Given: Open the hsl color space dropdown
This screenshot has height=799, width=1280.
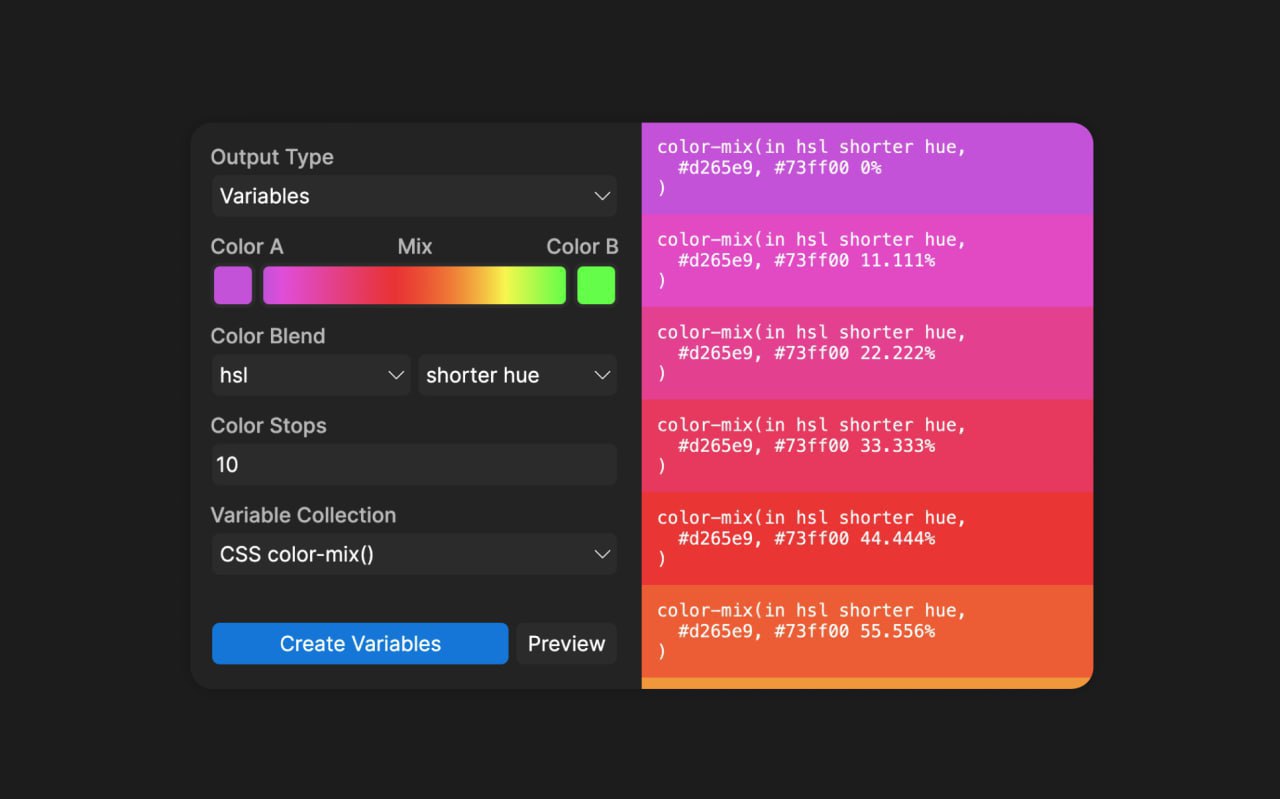Looking at the screenshot, I should tap(311, 375).
